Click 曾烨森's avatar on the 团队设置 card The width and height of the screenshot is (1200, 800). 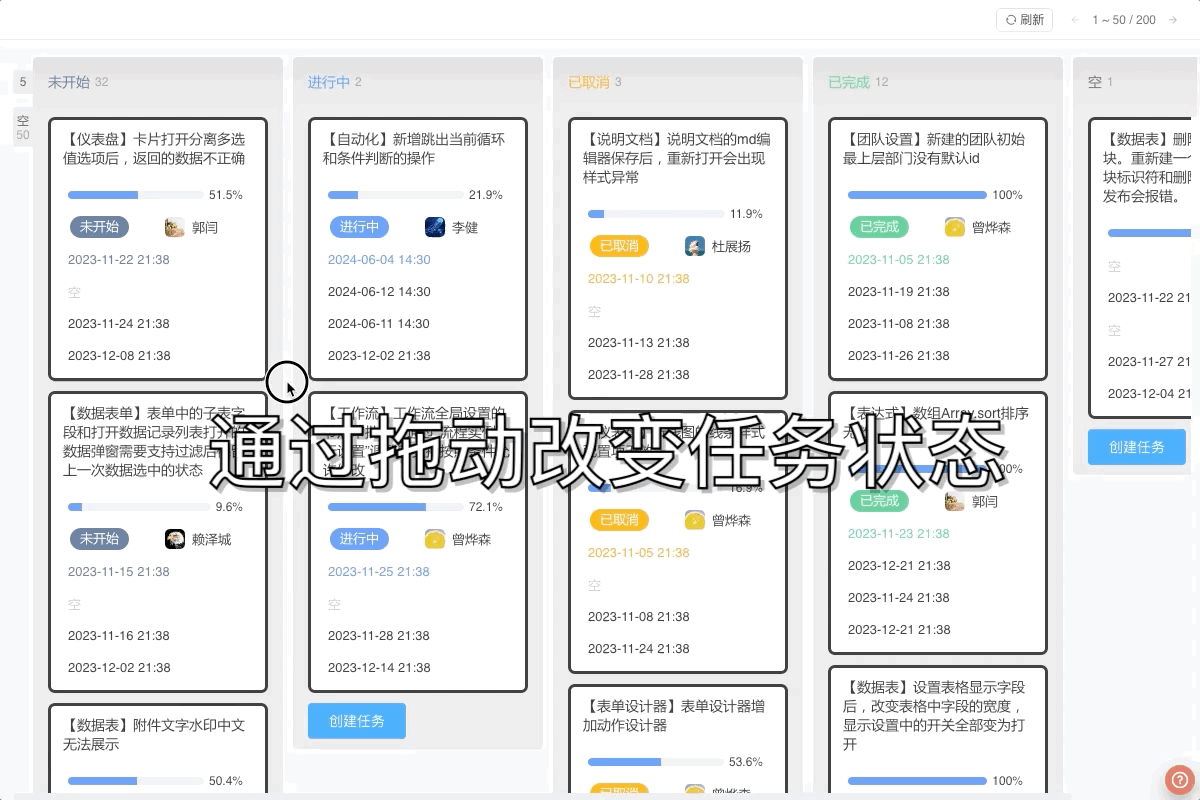(x=954, y=227)
